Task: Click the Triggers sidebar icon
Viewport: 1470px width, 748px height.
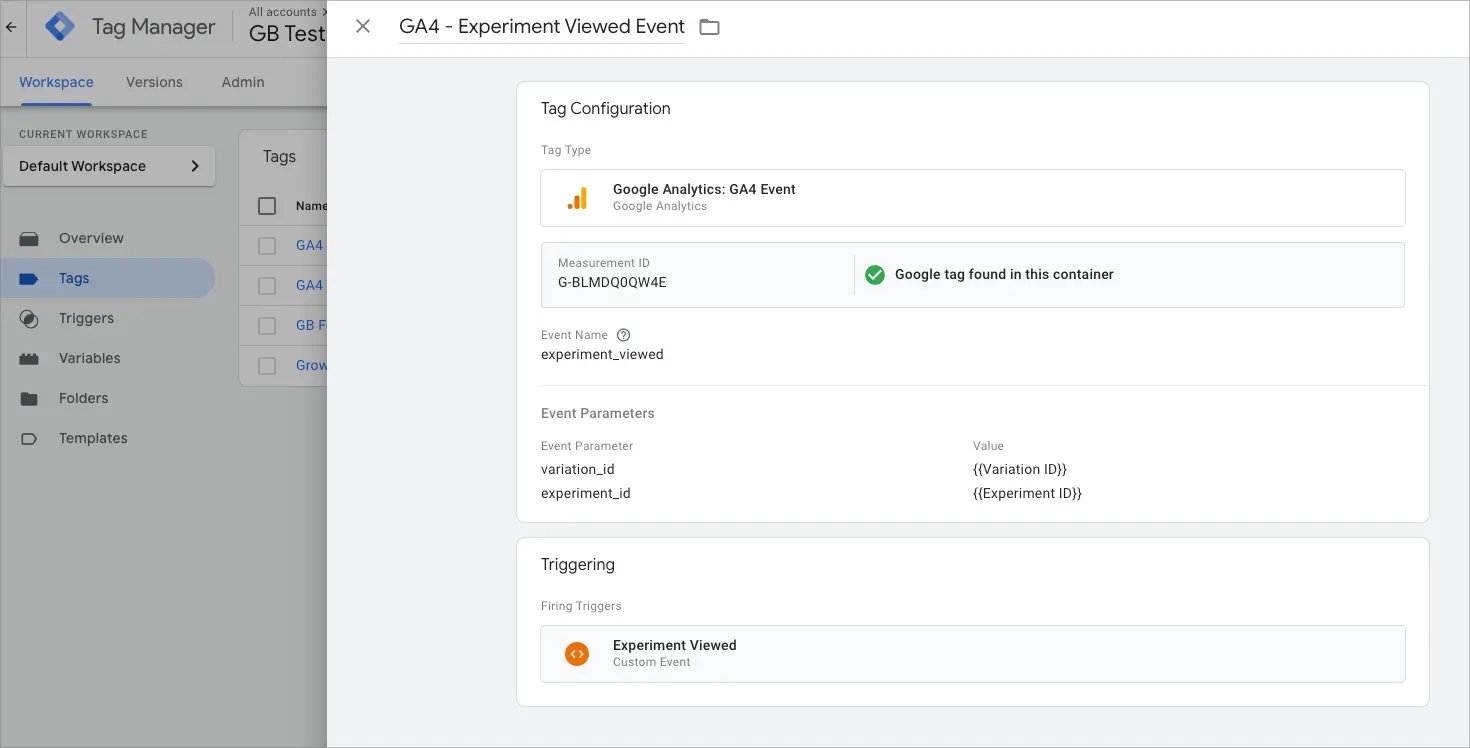Action: [x=29, y=318]
